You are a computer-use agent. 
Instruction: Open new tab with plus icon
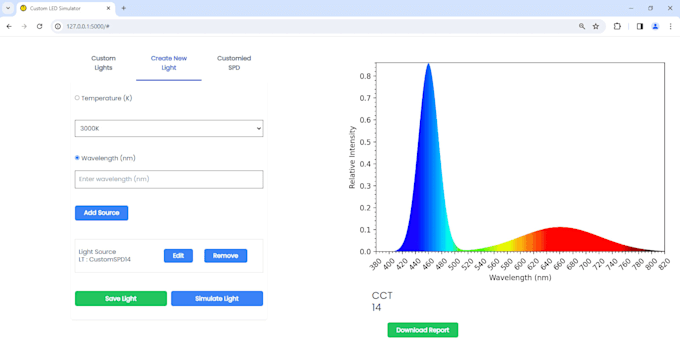[124, 8]
